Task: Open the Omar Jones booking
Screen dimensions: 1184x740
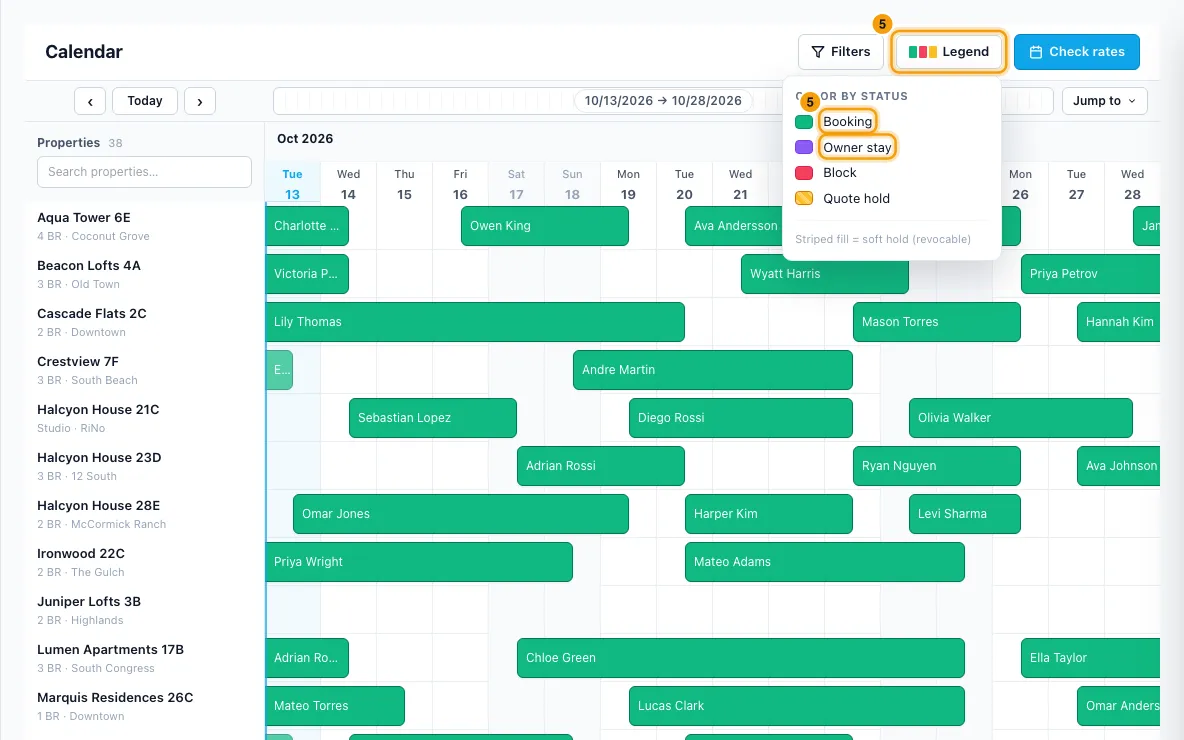Action: pyautogui.click(x=461, y=513)
